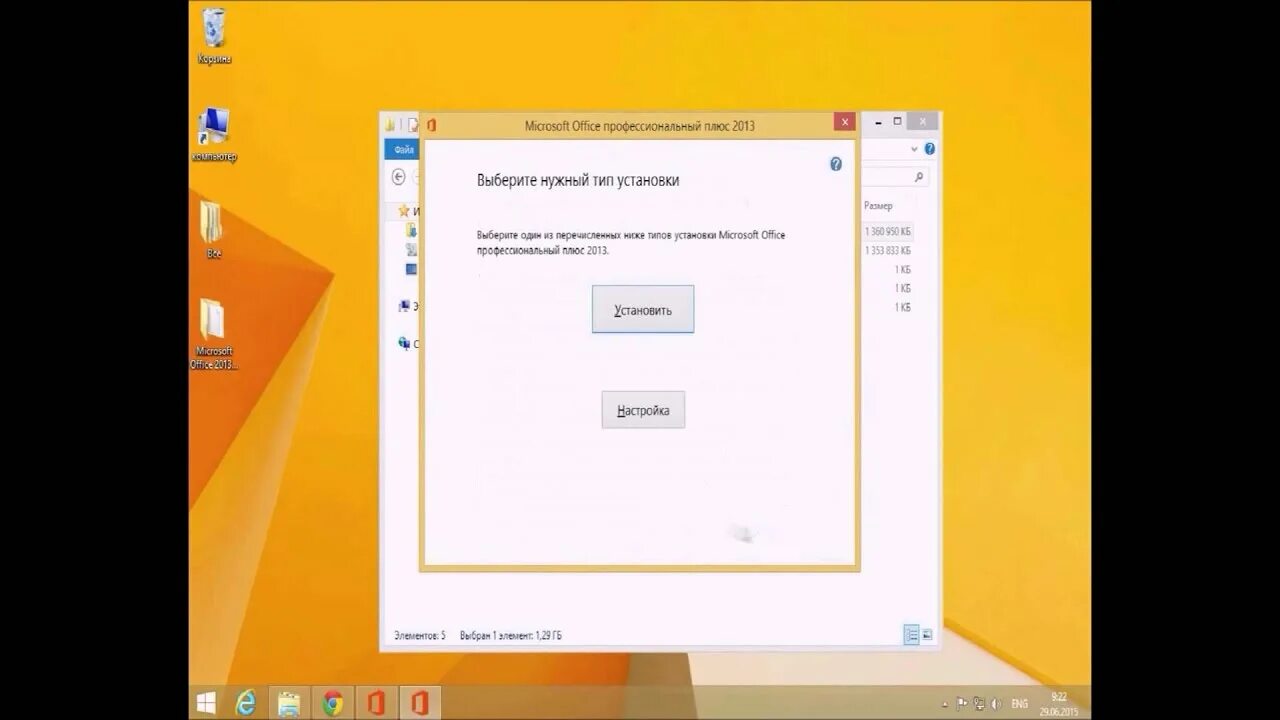This screenshot has width=1280, height=720.
Task: Select the file sized 1 360 950 КБ
Action: (888, 231)
